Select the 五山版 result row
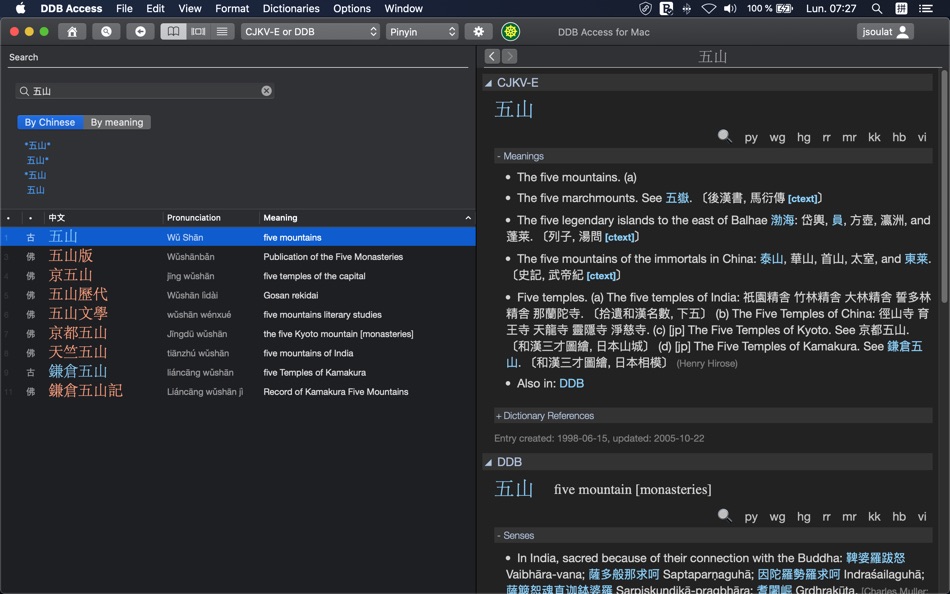Image resolution: width=950 pixels, height=594 pixels. click(238, 256)
